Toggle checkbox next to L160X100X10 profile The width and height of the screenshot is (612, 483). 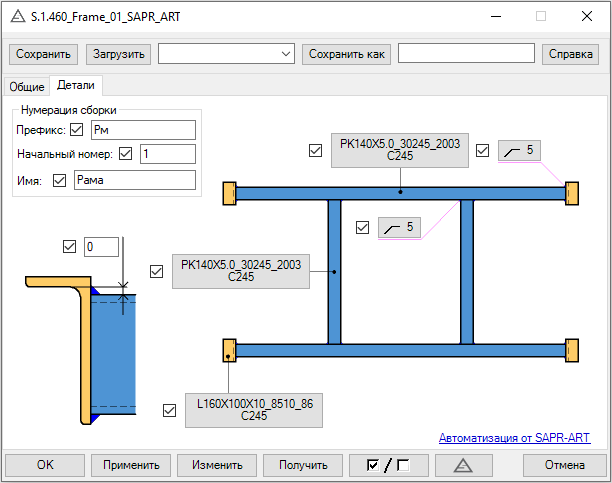tap(169, 410)
